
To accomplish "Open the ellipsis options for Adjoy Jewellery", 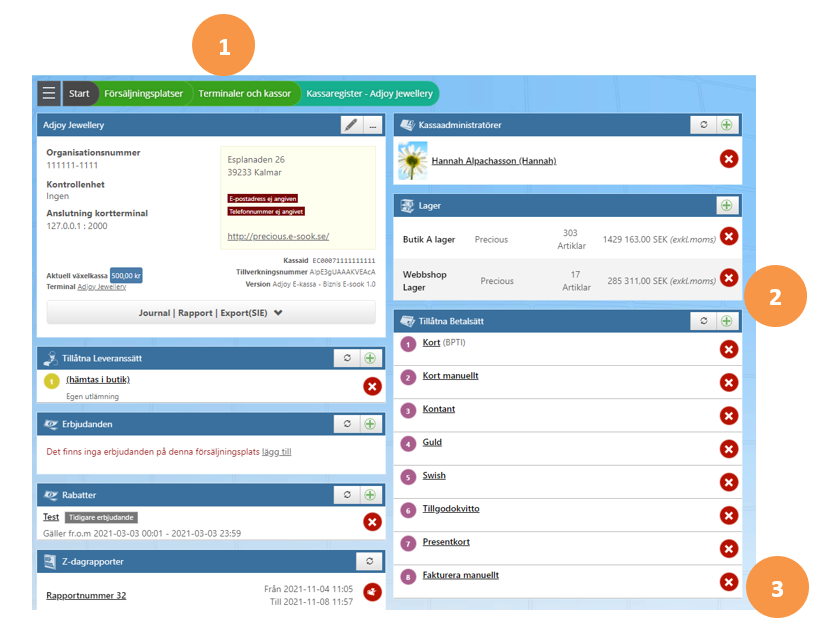I will pyautogui.click(x=373, y=125).
